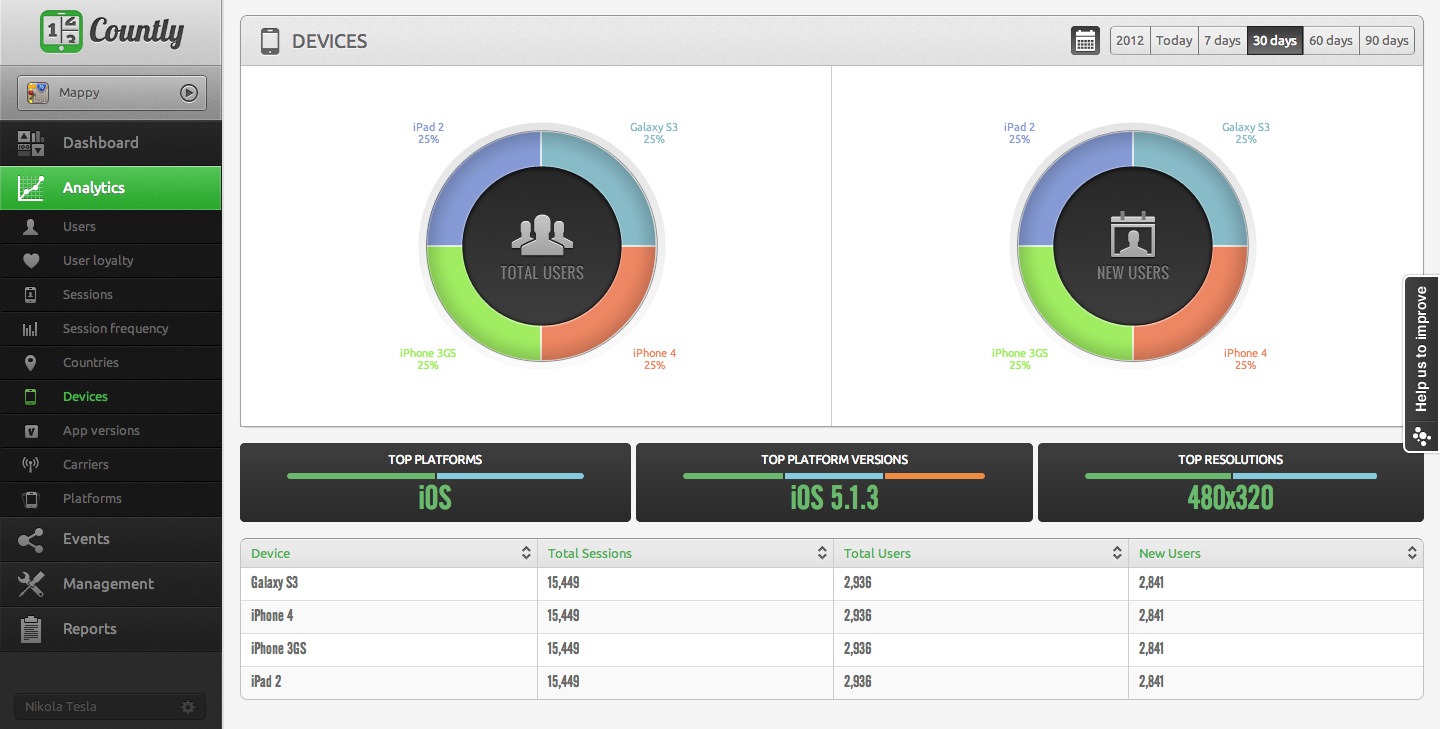Open the Platforms sidebar page

tap(110, 499)
